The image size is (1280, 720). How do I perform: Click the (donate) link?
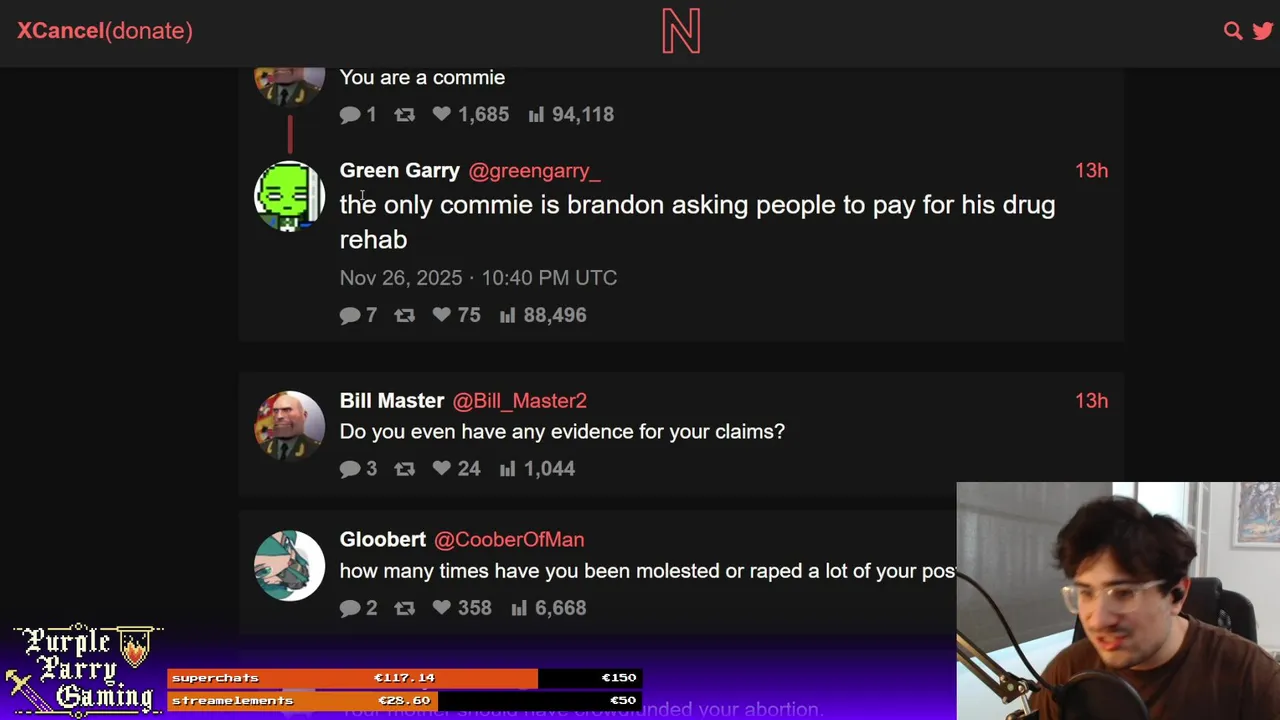coord(149,30)
